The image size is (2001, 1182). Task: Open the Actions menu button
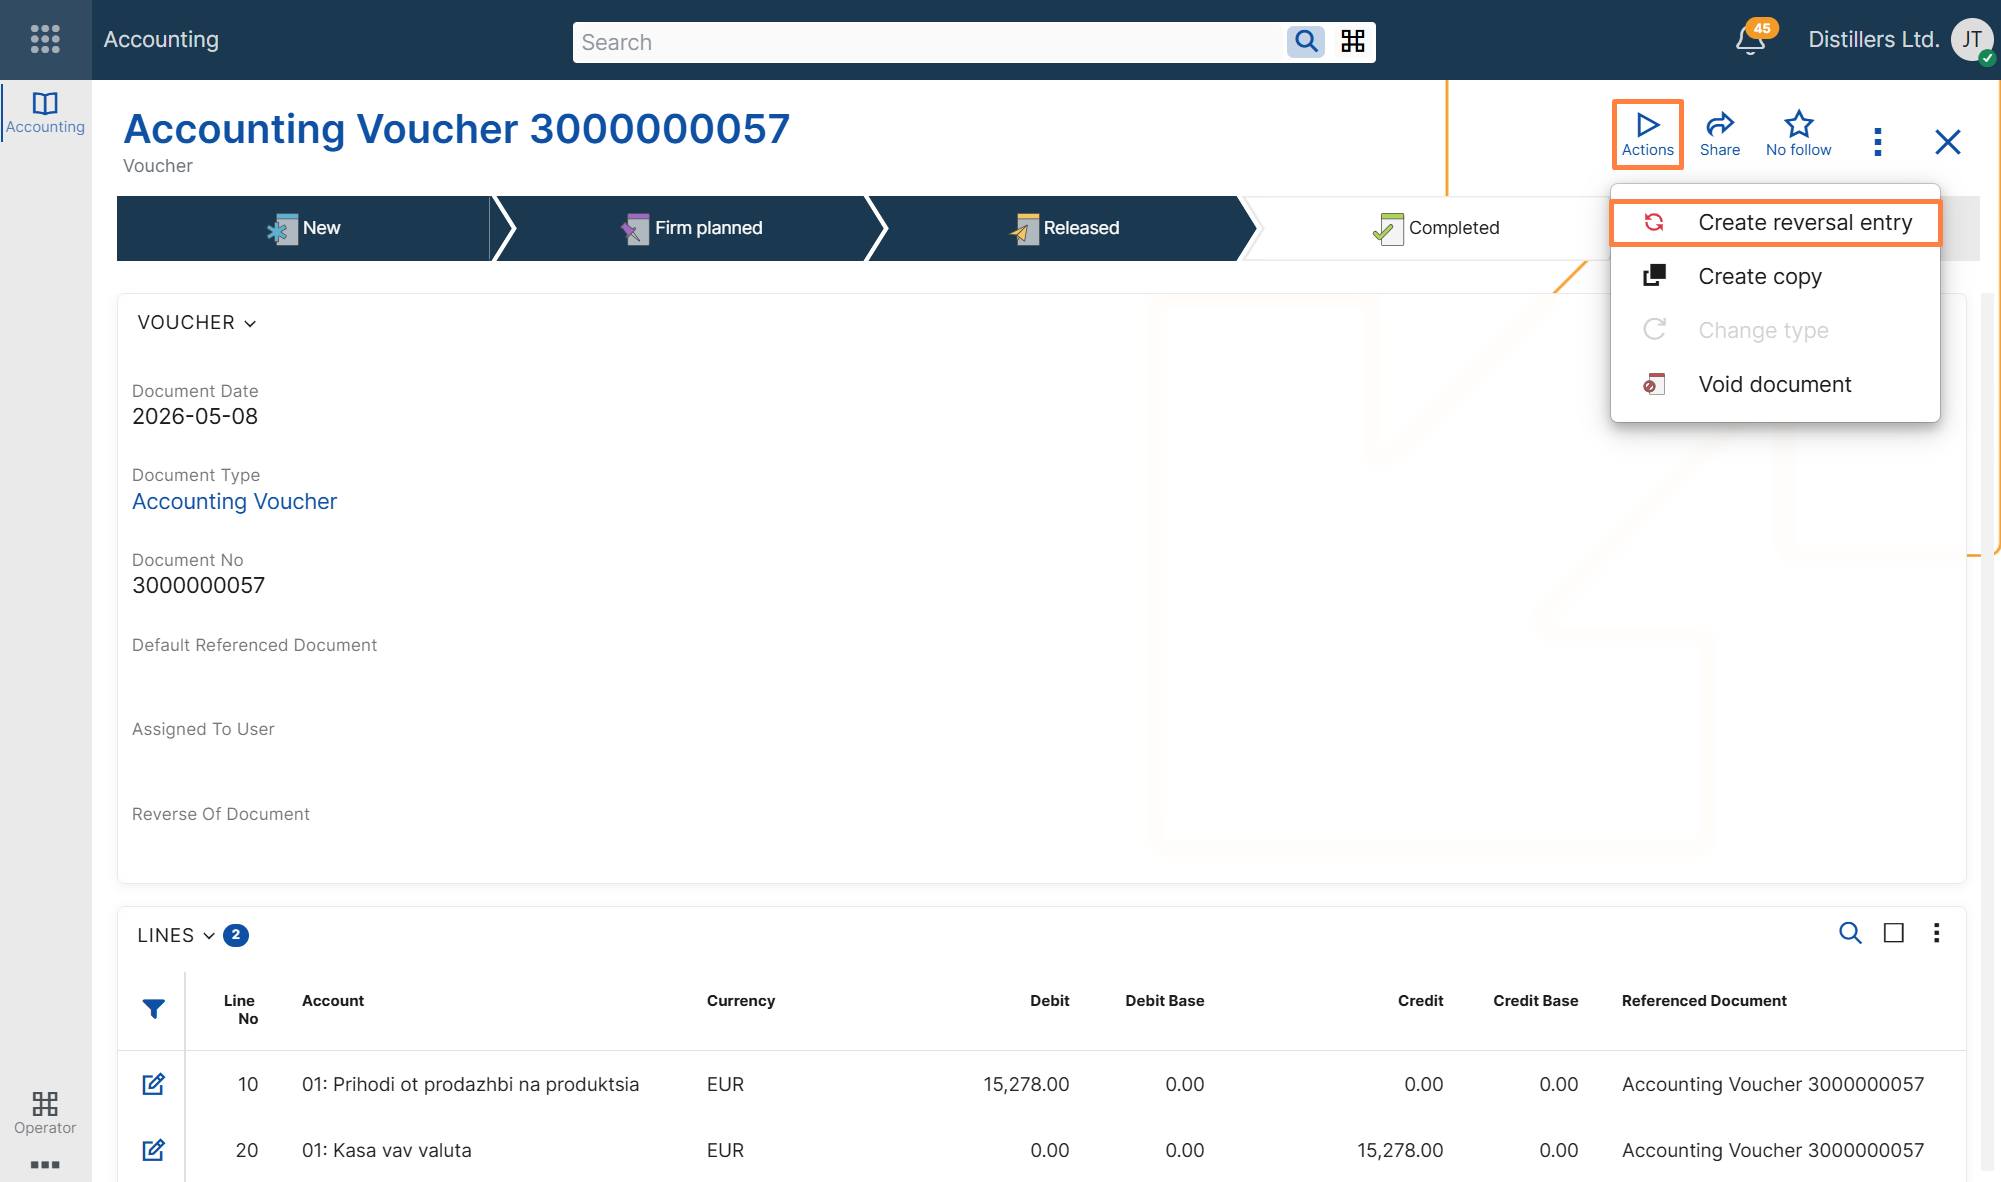[x=1647, y=134]
